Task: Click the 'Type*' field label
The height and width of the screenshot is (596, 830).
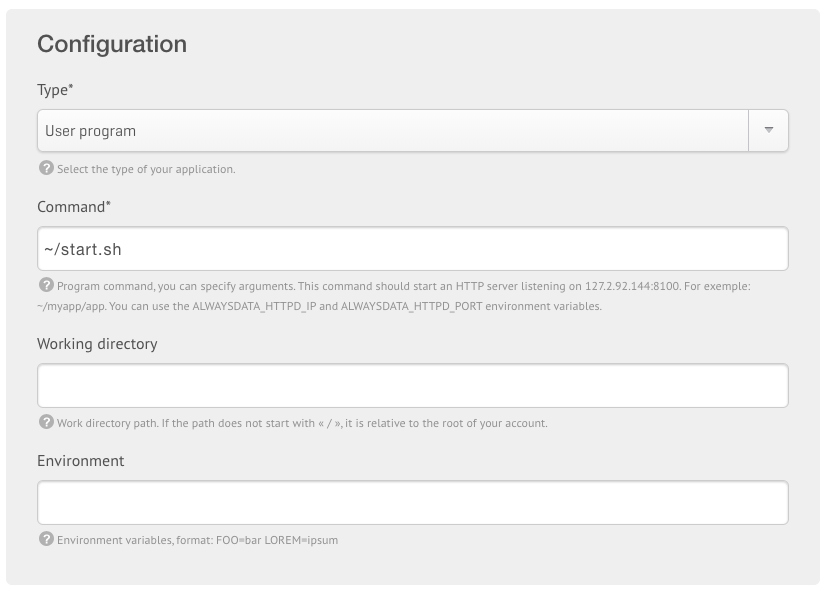Action: click(52, 90)
